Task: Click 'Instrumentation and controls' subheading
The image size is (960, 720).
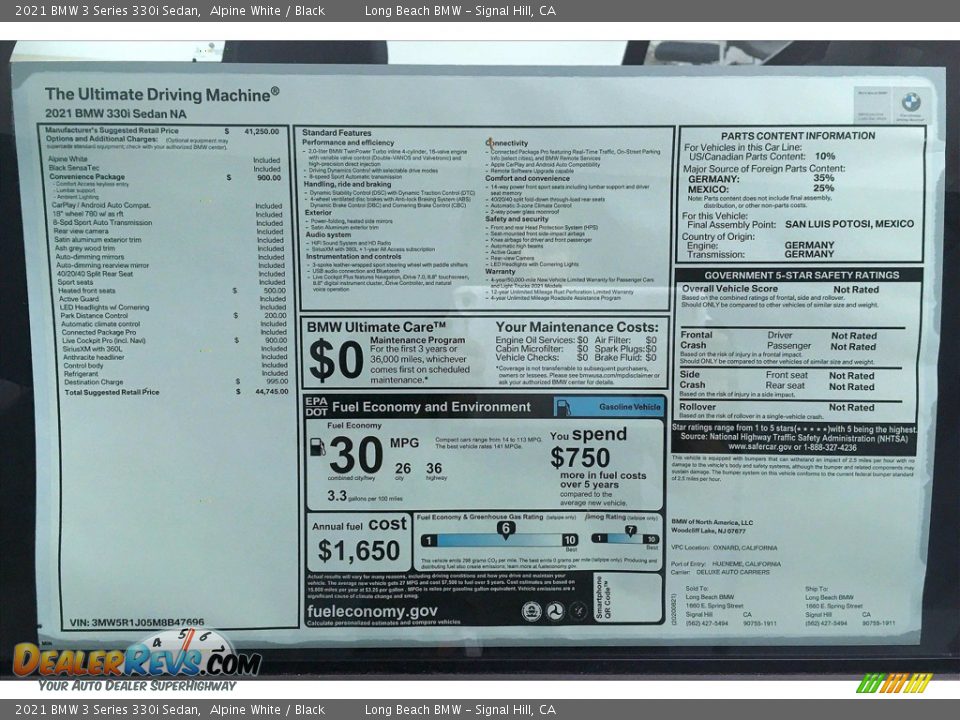Action: coord(354,257)
